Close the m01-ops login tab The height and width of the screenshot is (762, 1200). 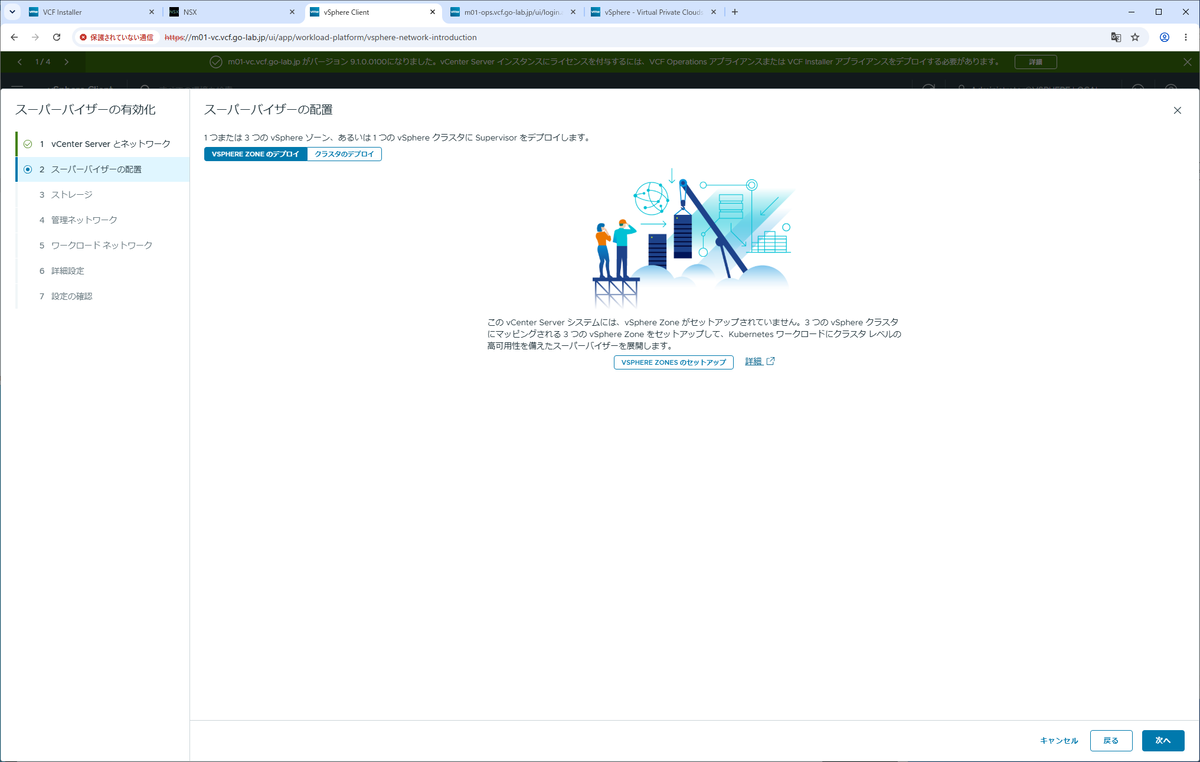click(x=574, y=12)
